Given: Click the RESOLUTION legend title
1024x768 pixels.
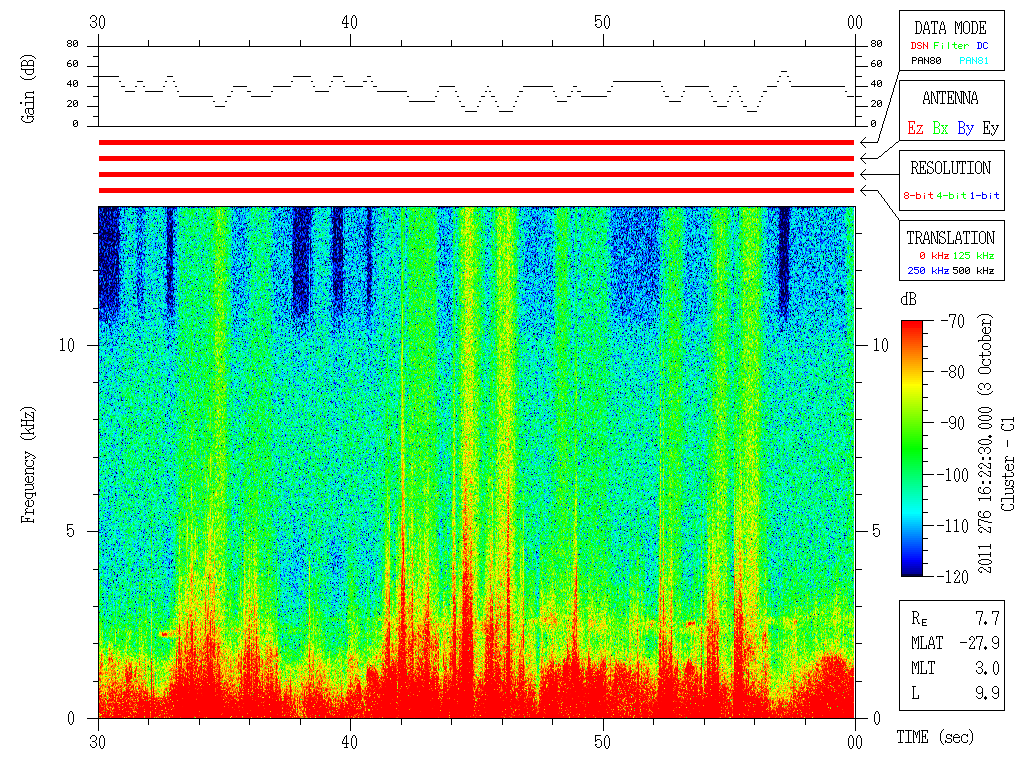Looking at the screenshot, I should click(x=951, y=168).
